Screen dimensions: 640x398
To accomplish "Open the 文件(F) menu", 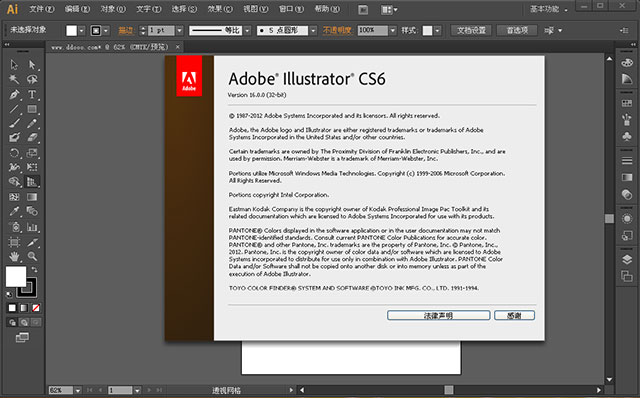I will (42, 9).
